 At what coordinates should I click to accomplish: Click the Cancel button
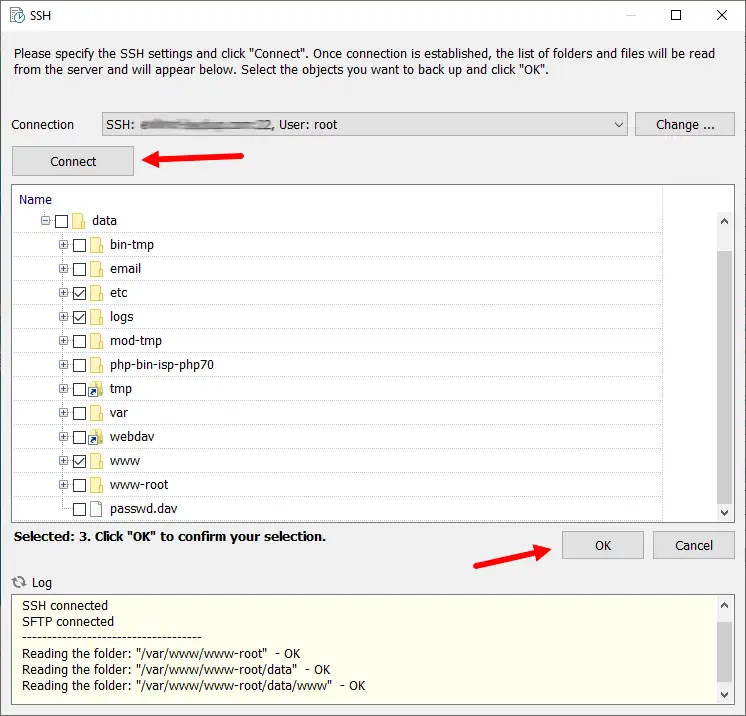[x=693, y=545]
